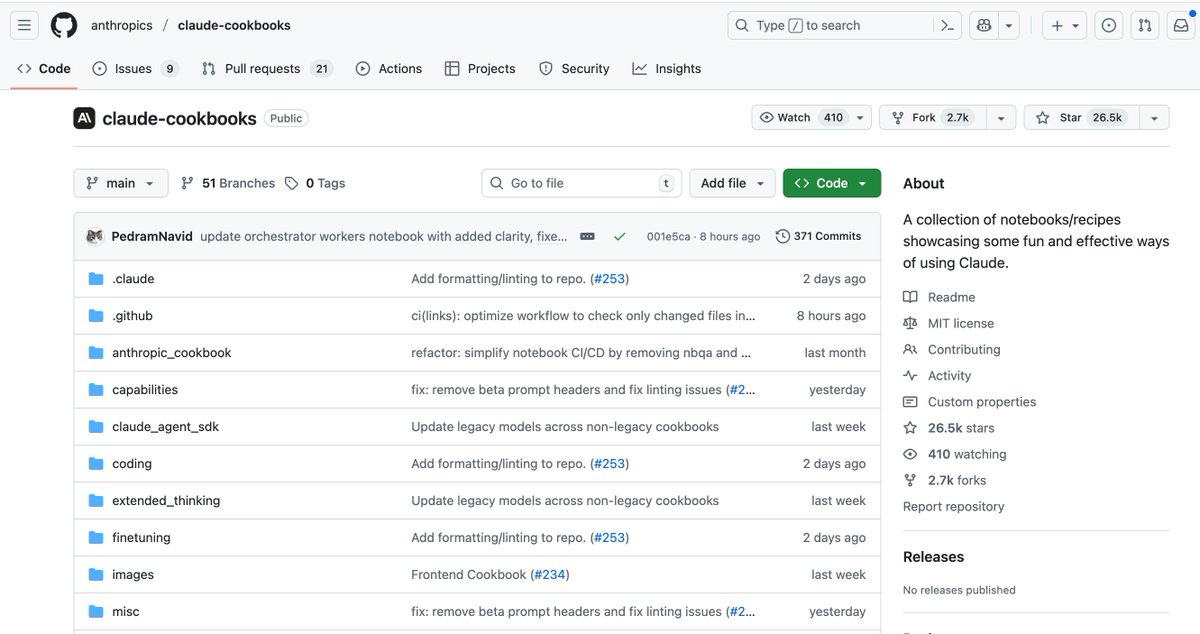Open #234 link in images row
The height and width of the screenshot is (634, 1200).
coord(549,575)
